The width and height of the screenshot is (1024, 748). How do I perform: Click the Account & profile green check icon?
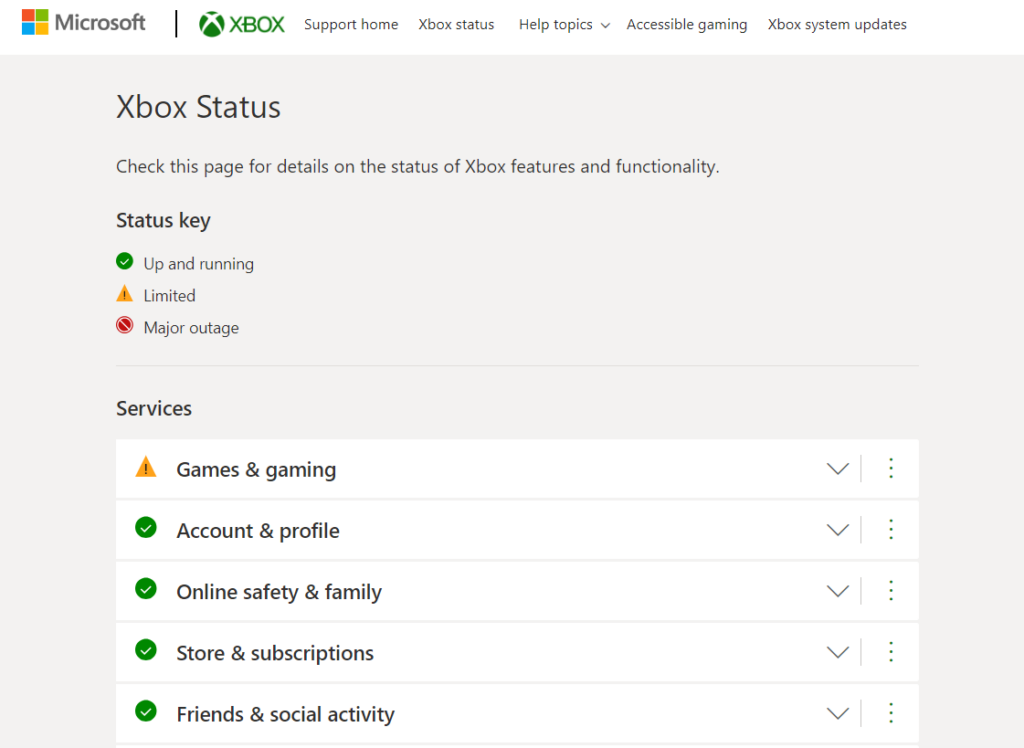[146, 528]
